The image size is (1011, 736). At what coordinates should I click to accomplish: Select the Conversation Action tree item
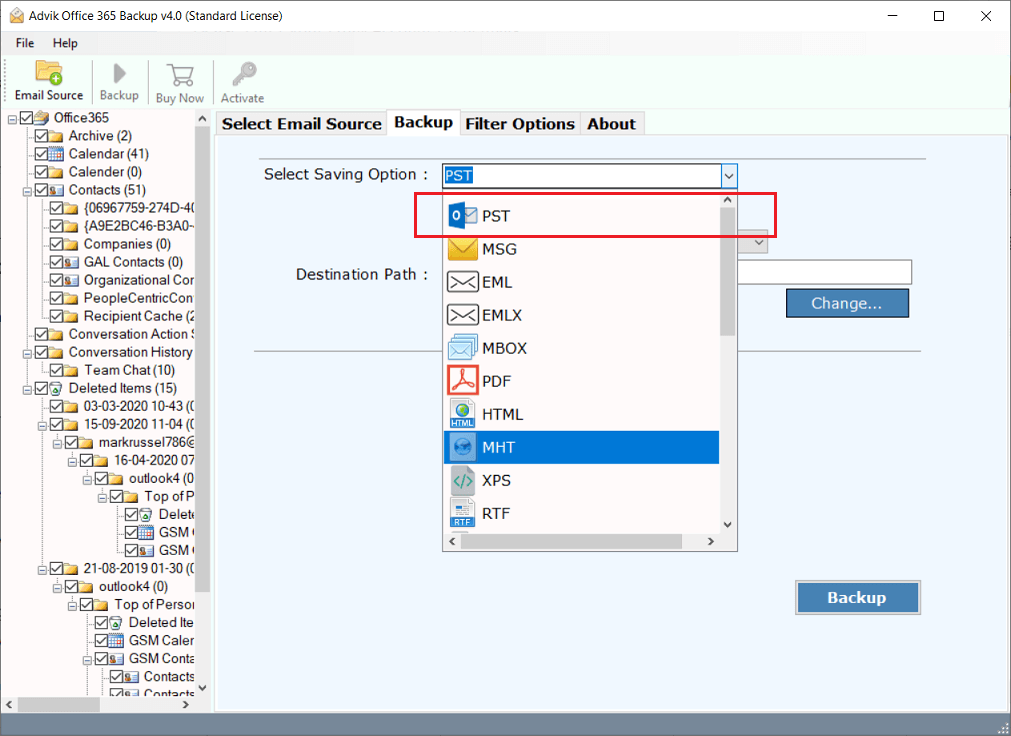coord(131,334)
